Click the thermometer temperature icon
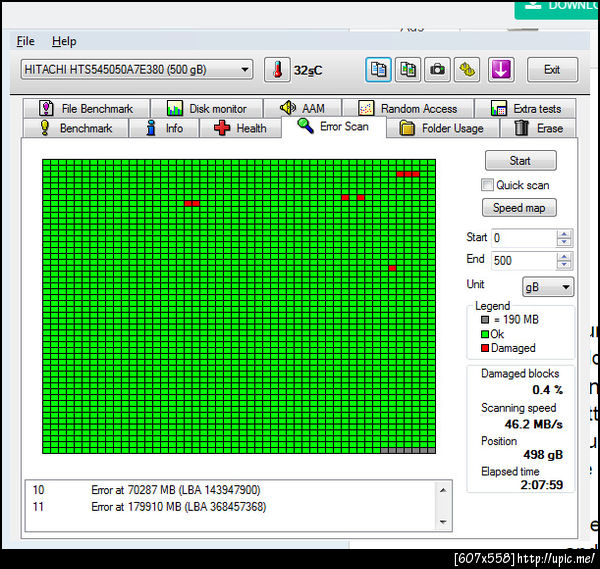This screenshot has width=600, height=569. point(277,70)
